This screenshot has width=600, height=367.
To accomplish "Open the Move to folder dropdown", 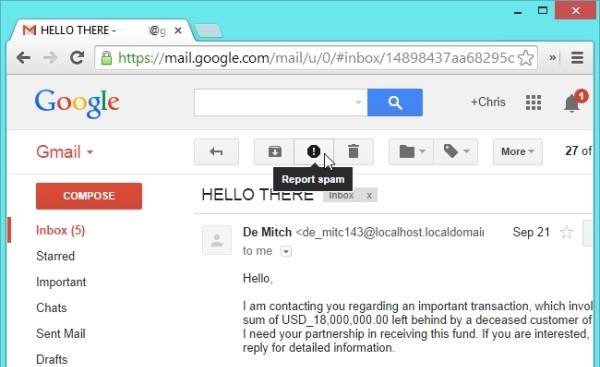I will click(x=411, y=152).
